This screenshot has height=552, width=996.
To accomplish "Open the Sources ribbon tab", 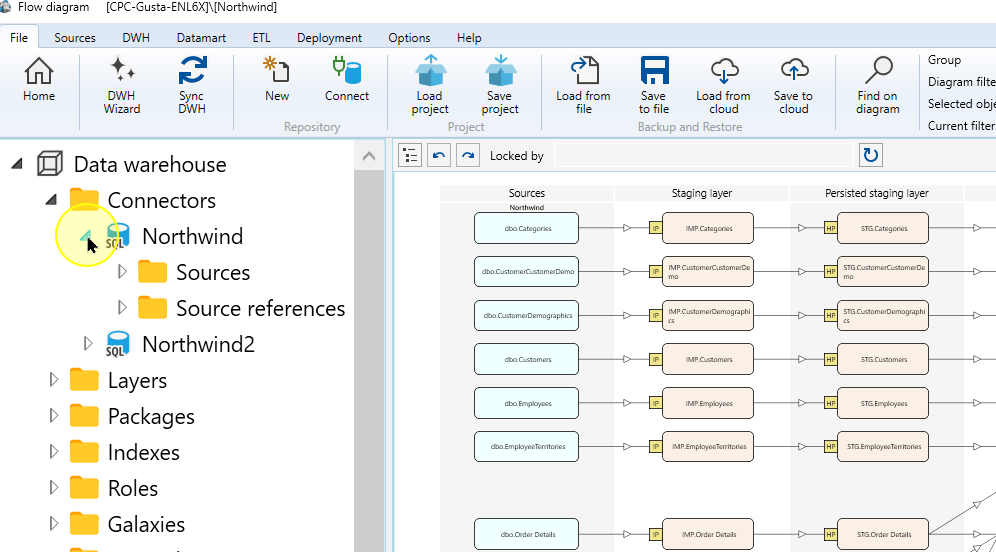I will [x=75, y=37].
